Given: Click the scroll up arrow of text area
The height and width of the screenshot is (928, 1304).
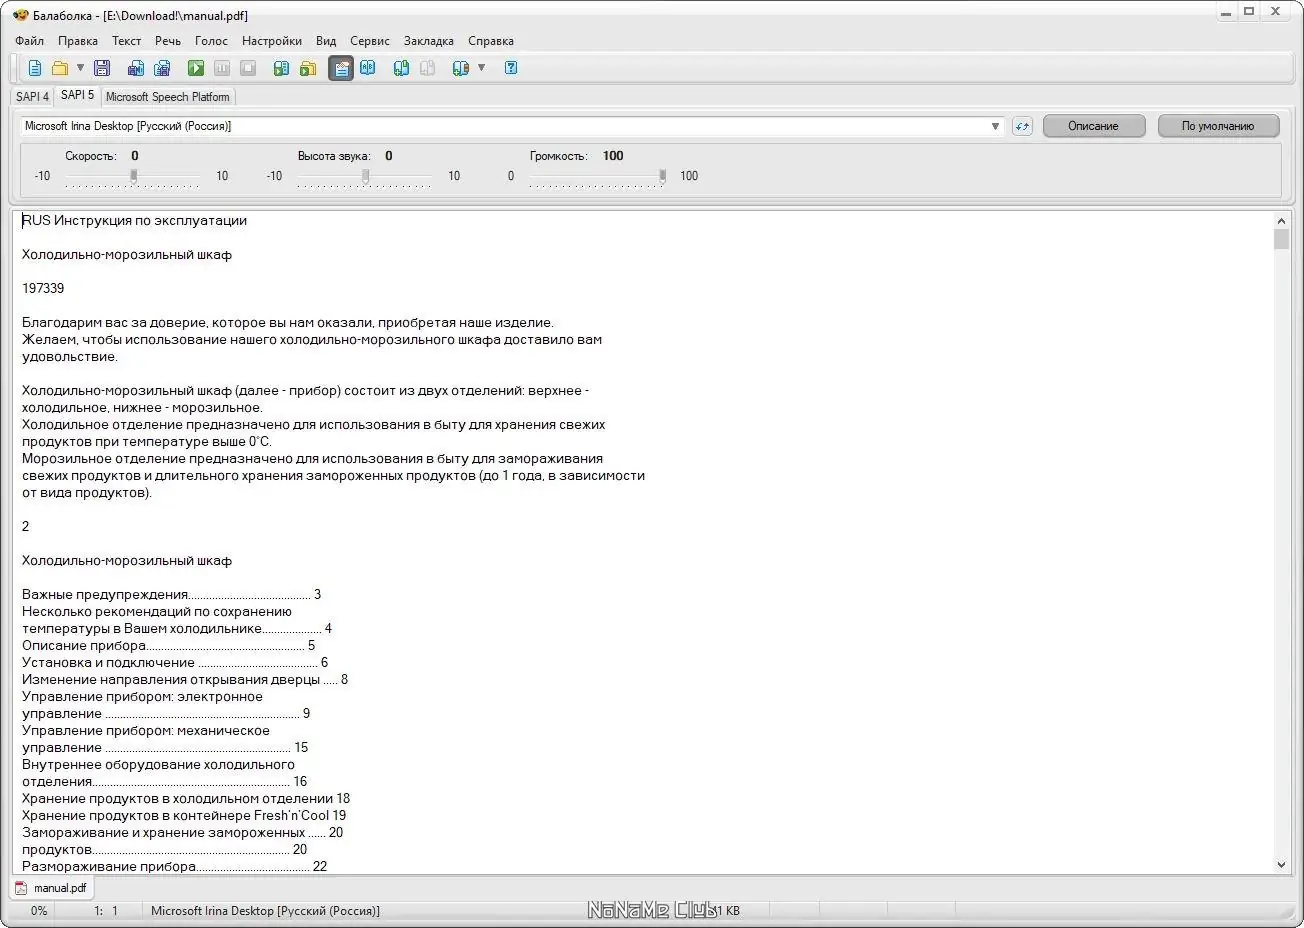Looking at the screenshot, I should click(x=1281, y=221).
